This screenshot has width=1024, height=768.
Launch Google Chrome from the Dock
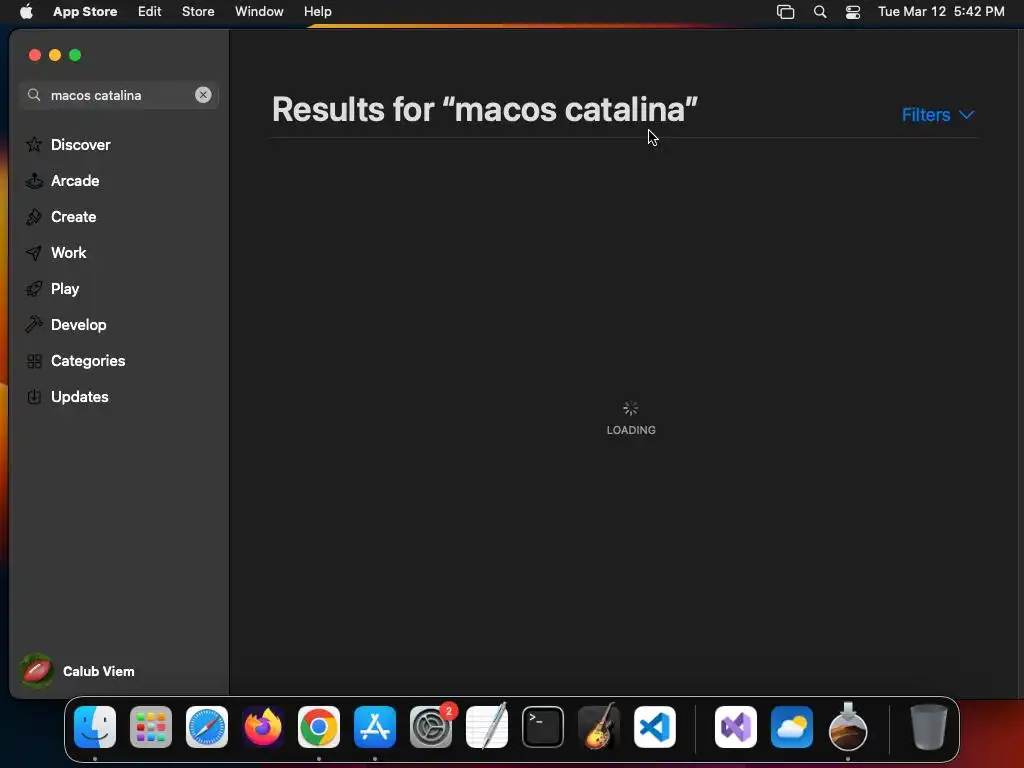pos(319,727)
